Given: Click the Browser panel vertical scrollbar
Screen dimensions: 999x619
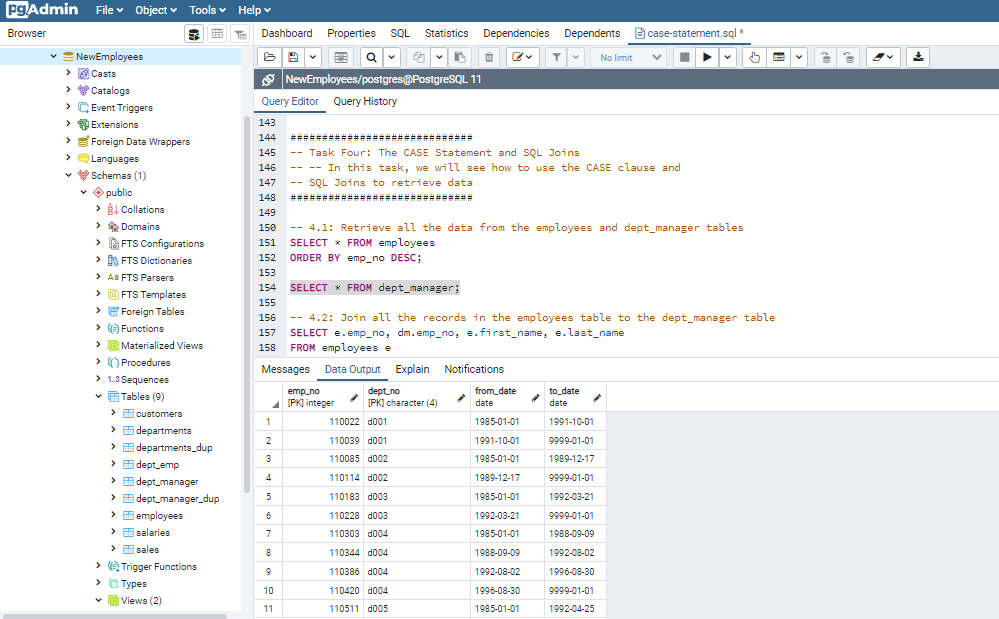Looking at the screenshot, I should [x=247, y=300].
